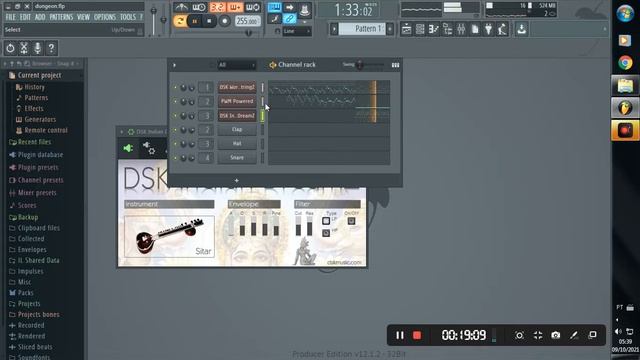
Task: Click the cut/scissors tool icon
Action: click(x=24, y=48)
